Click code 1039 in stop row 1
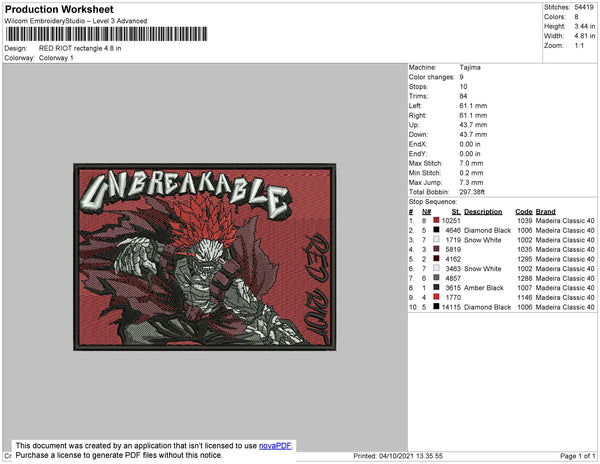This screenshot has width=600, height=464. (x=525, y=221)
